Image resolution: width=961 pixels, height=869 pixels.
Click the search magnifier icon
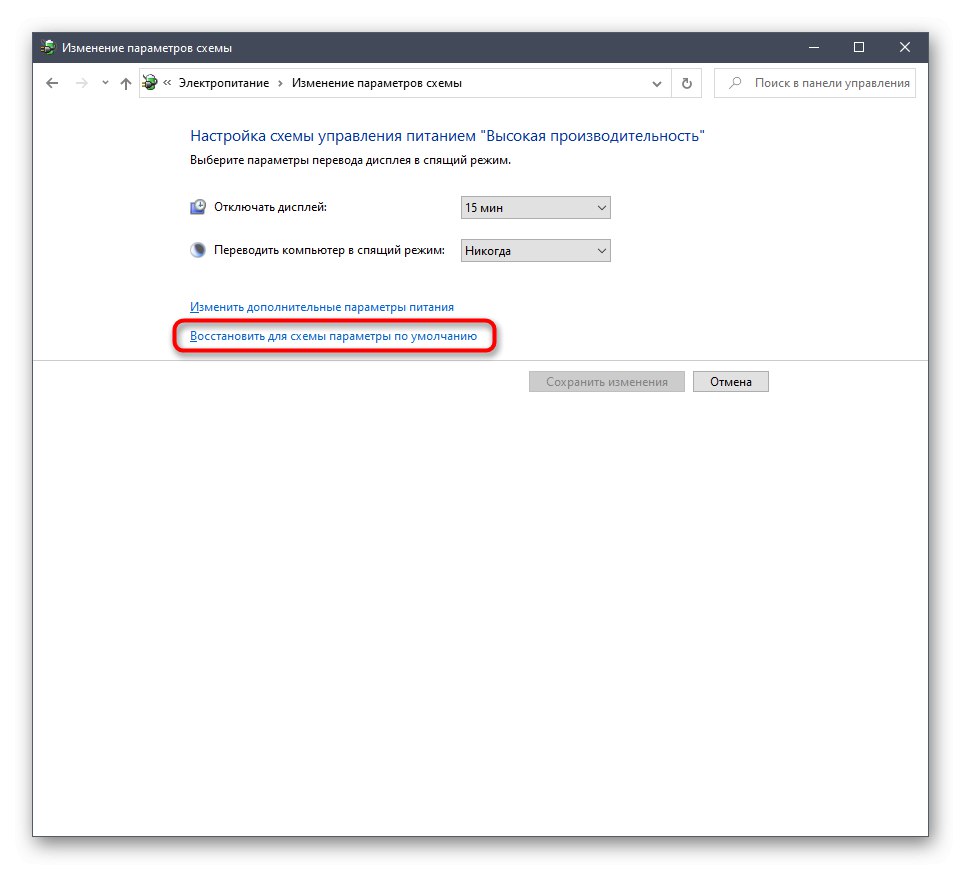[x=735, y=83]
